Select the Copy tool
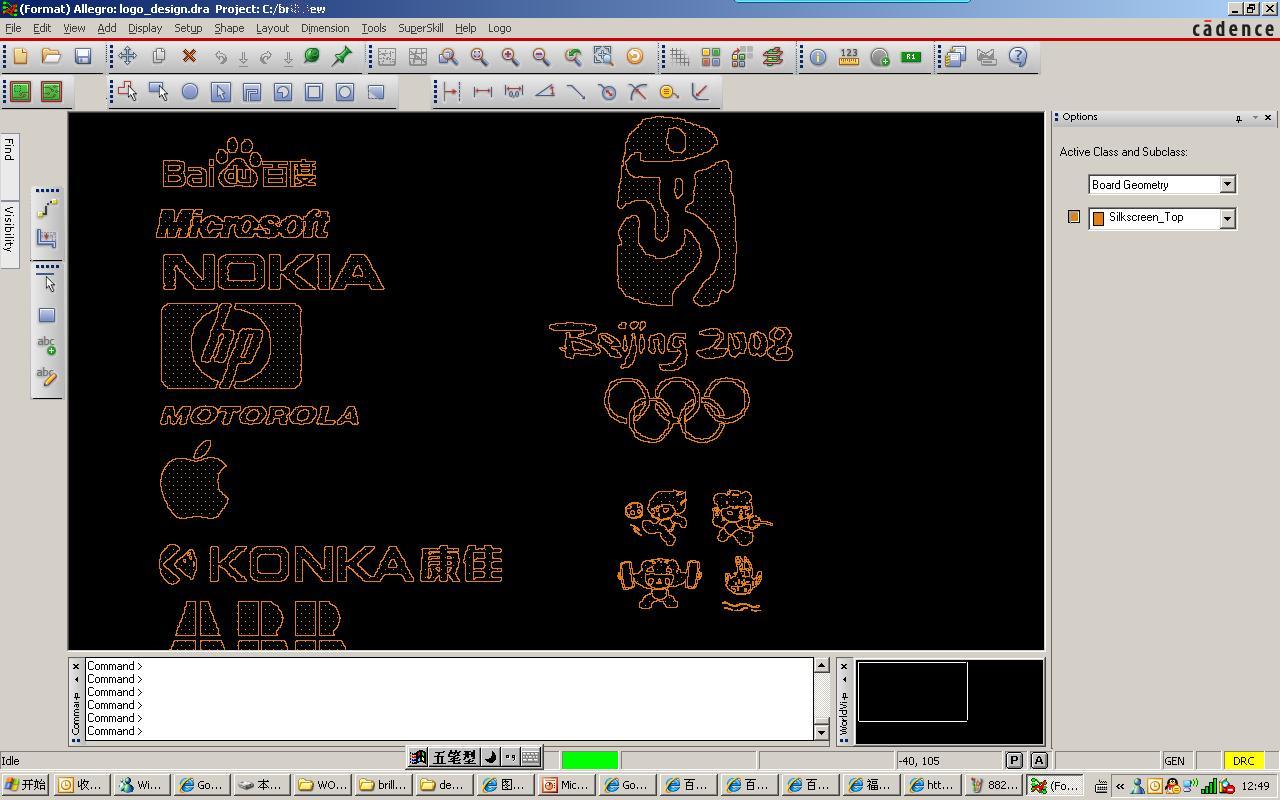The image size is (1280, 800). coord(158,57)
